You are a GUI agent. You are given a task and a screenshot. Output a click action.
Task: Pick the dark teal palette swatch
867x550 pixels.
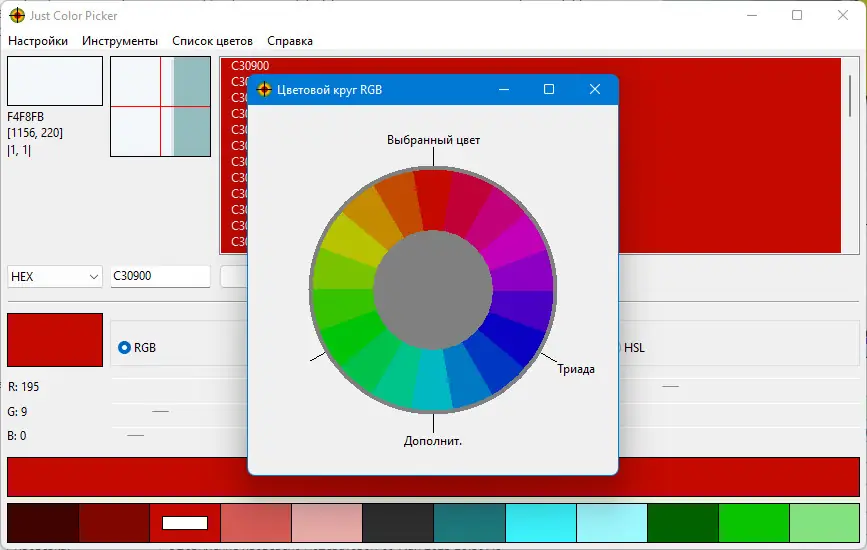pyautogui.click(x=469, y=522)
